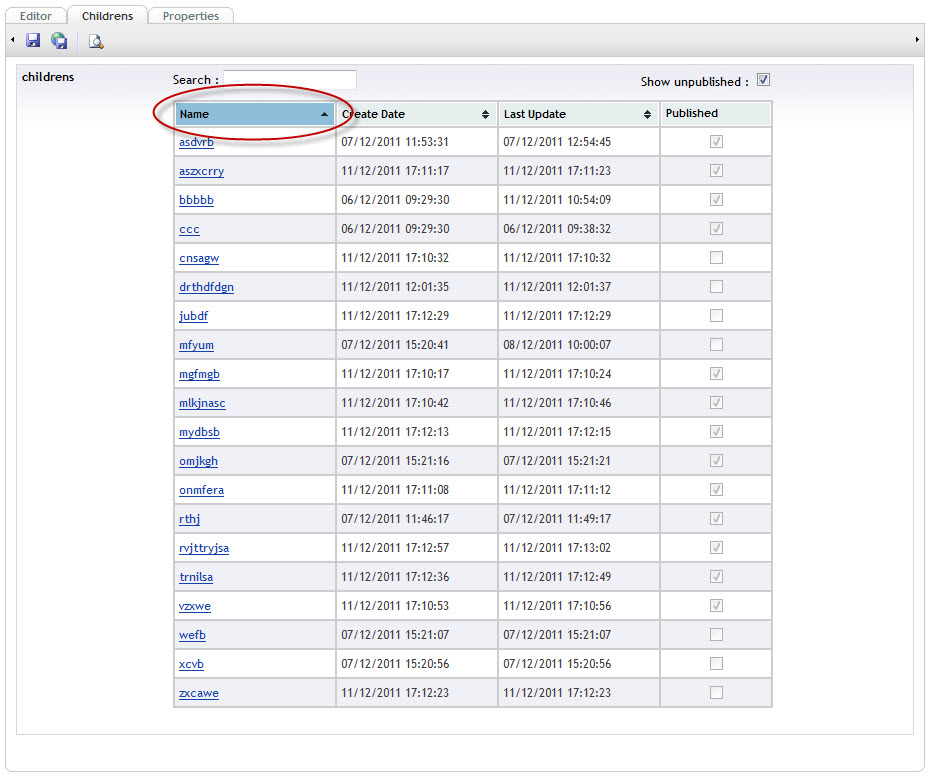Click the Published checkbox for jubdf
933x779 pixels.
point(716,315)
